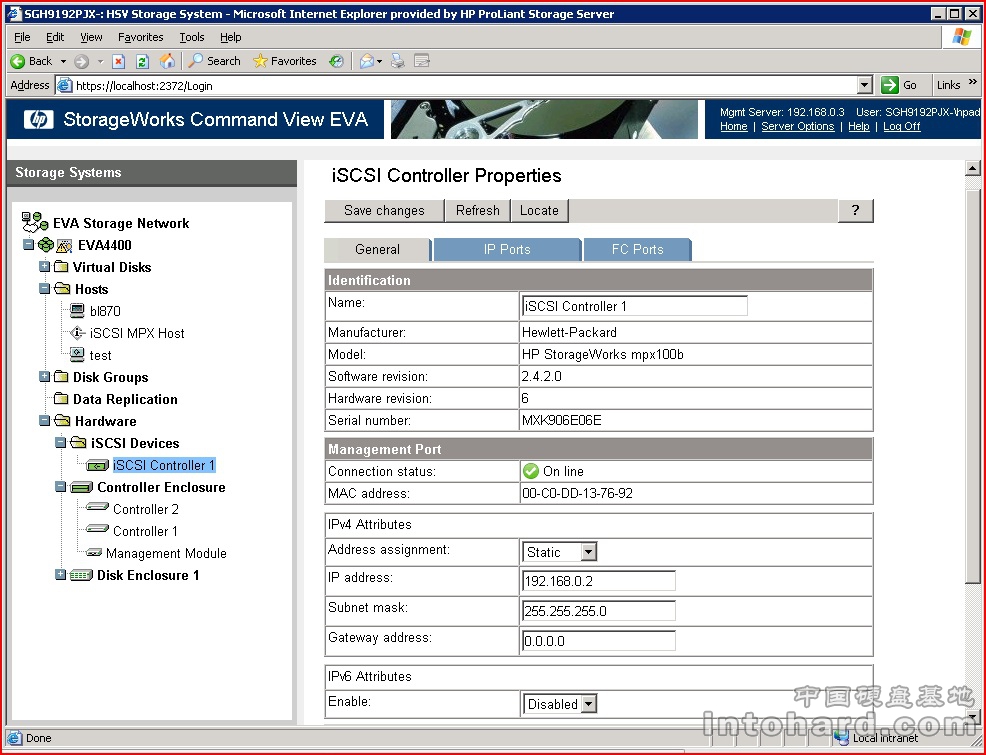Click the Refresh page toolbar icon
This screenshot has height=755, width=986.
coord(143,61)
